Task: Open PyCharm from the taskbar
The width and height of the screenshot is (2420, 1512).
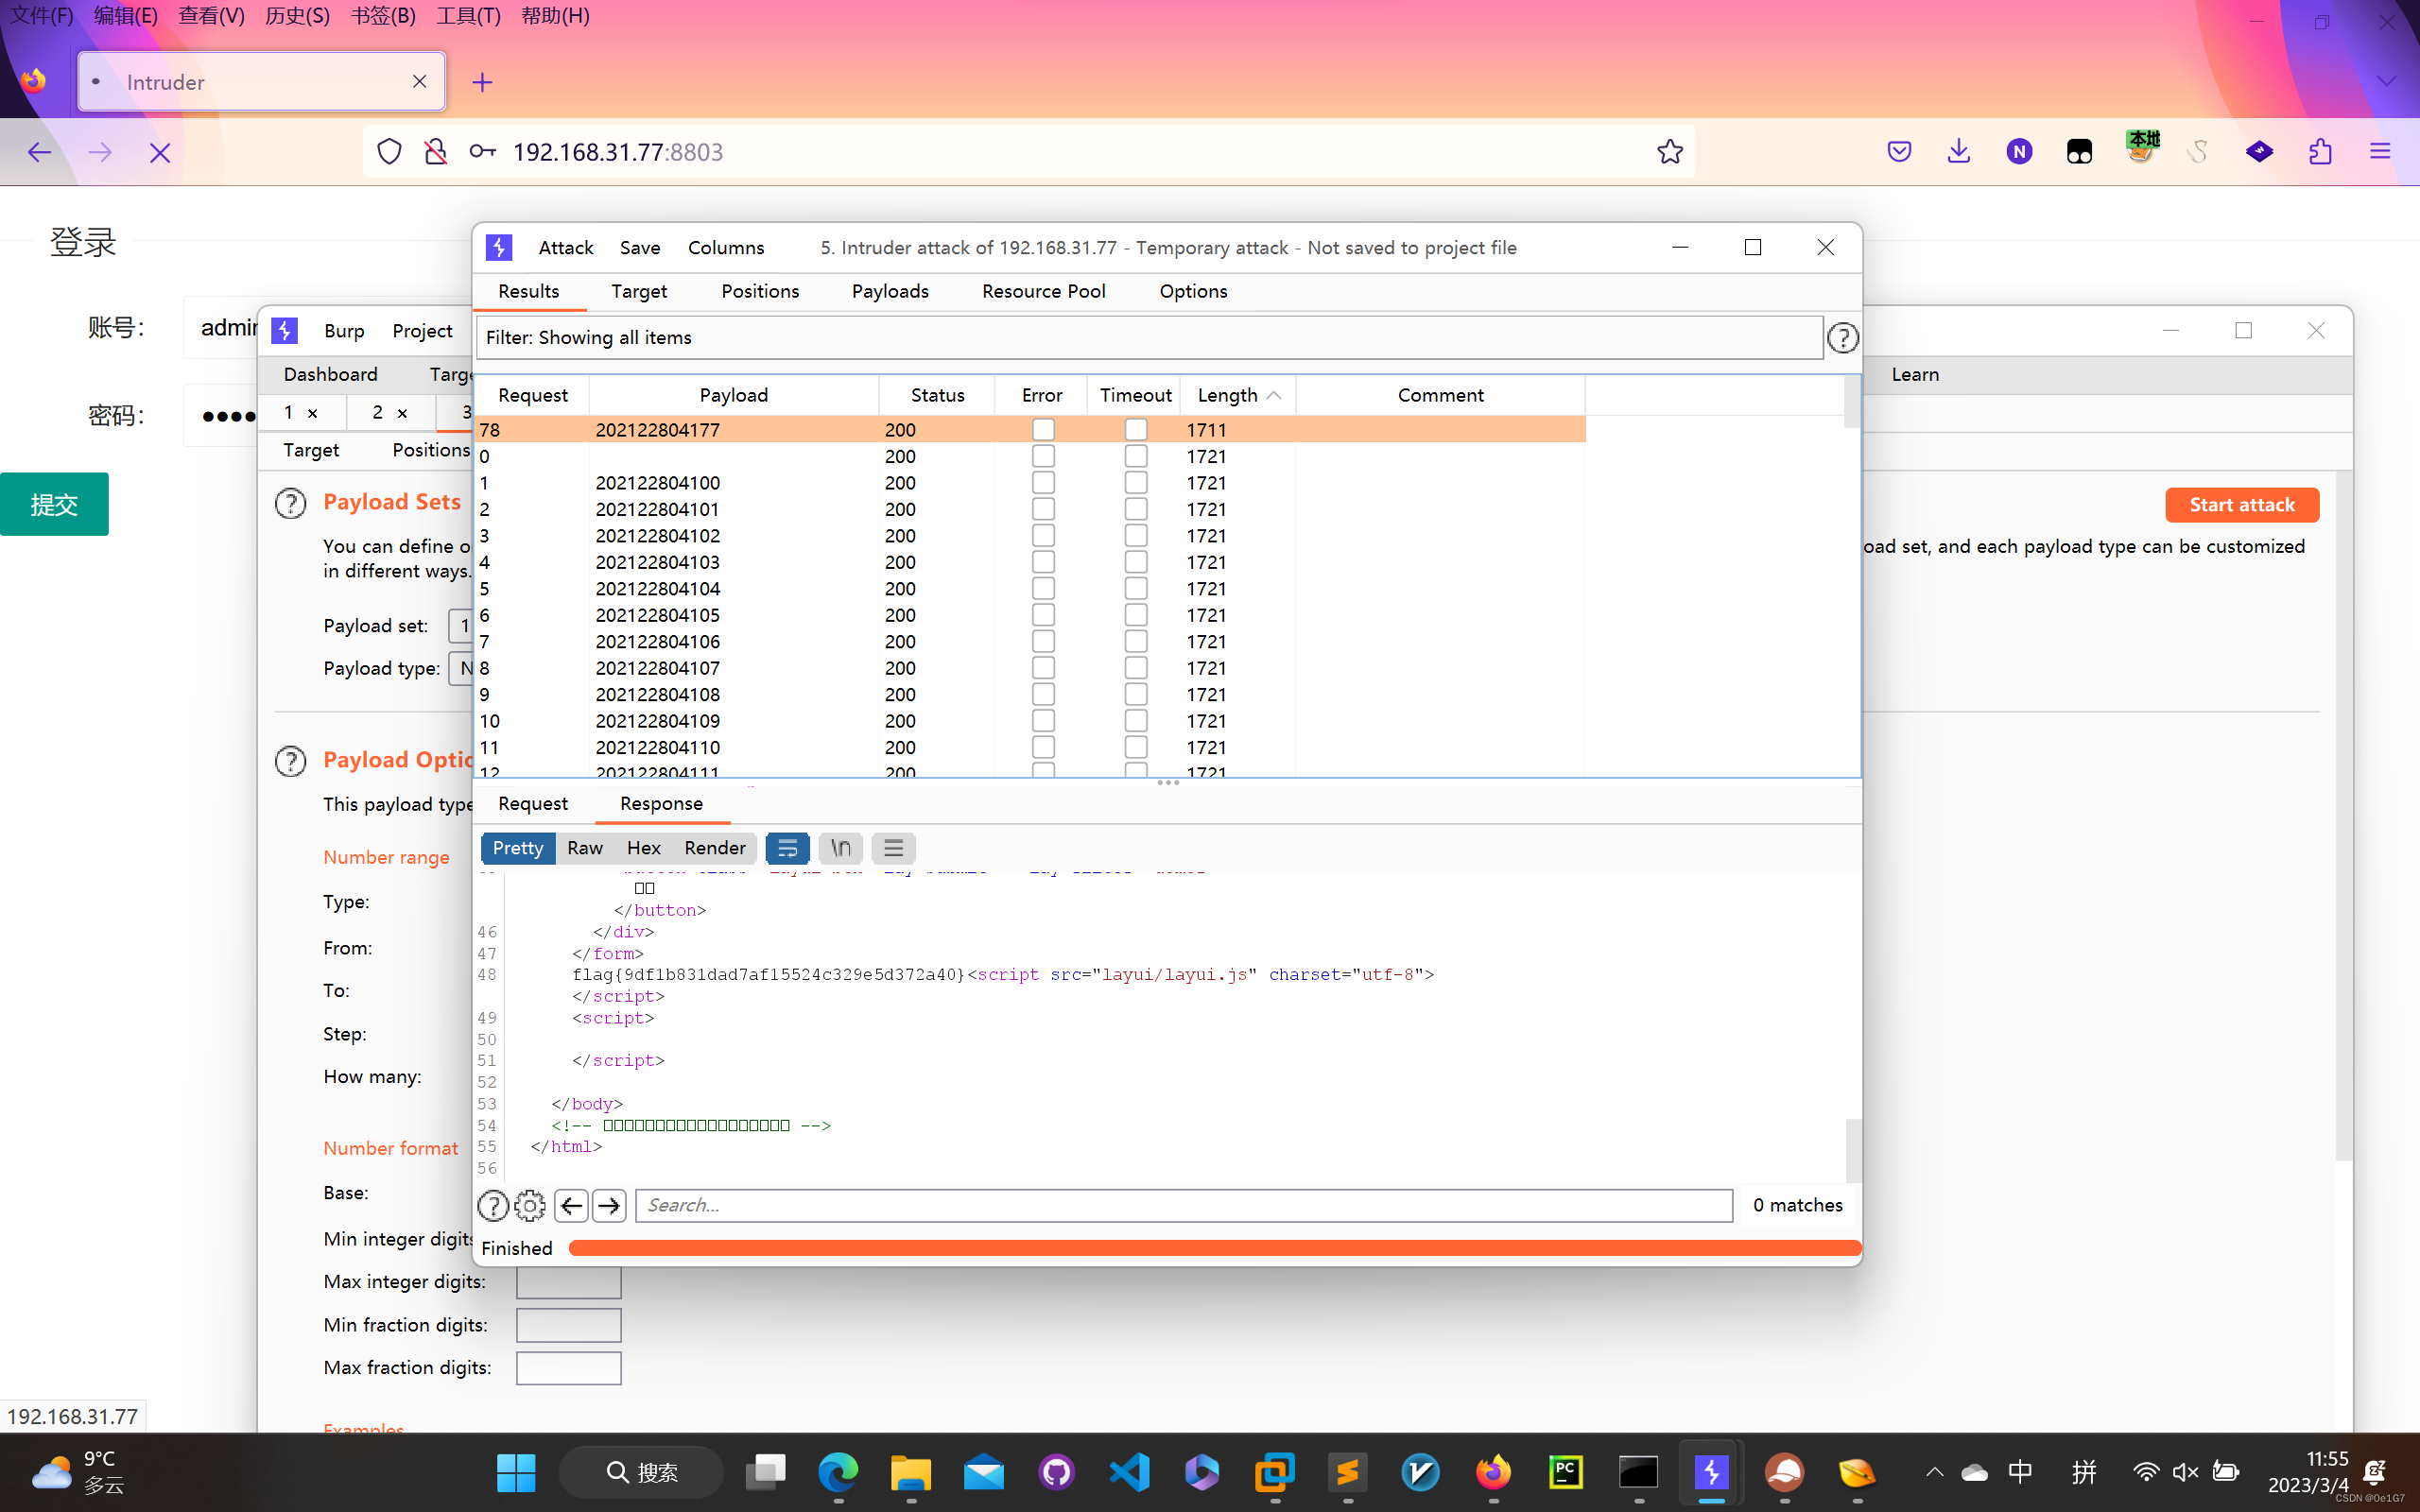Action: click(x=1565, y=1472)
